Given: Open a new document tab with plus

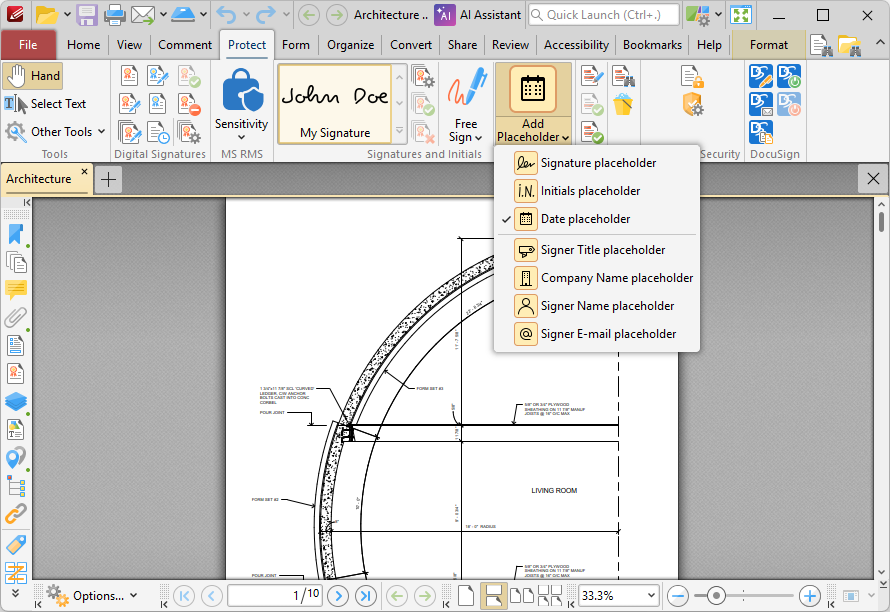Looking at the screenshot, I should tap(108, 180).
